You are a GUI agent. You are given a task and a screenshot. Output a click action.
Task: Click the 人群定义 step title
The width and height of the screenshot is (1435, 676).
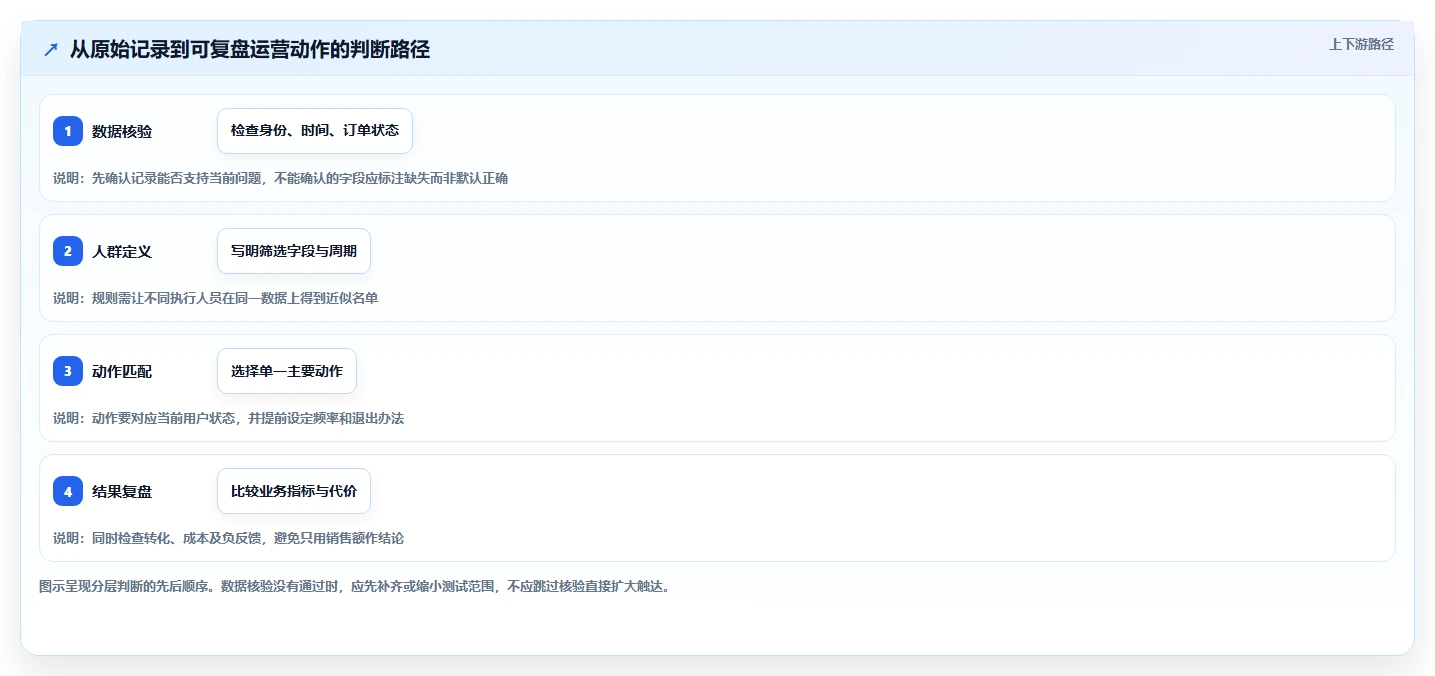[x=122, y=251]
